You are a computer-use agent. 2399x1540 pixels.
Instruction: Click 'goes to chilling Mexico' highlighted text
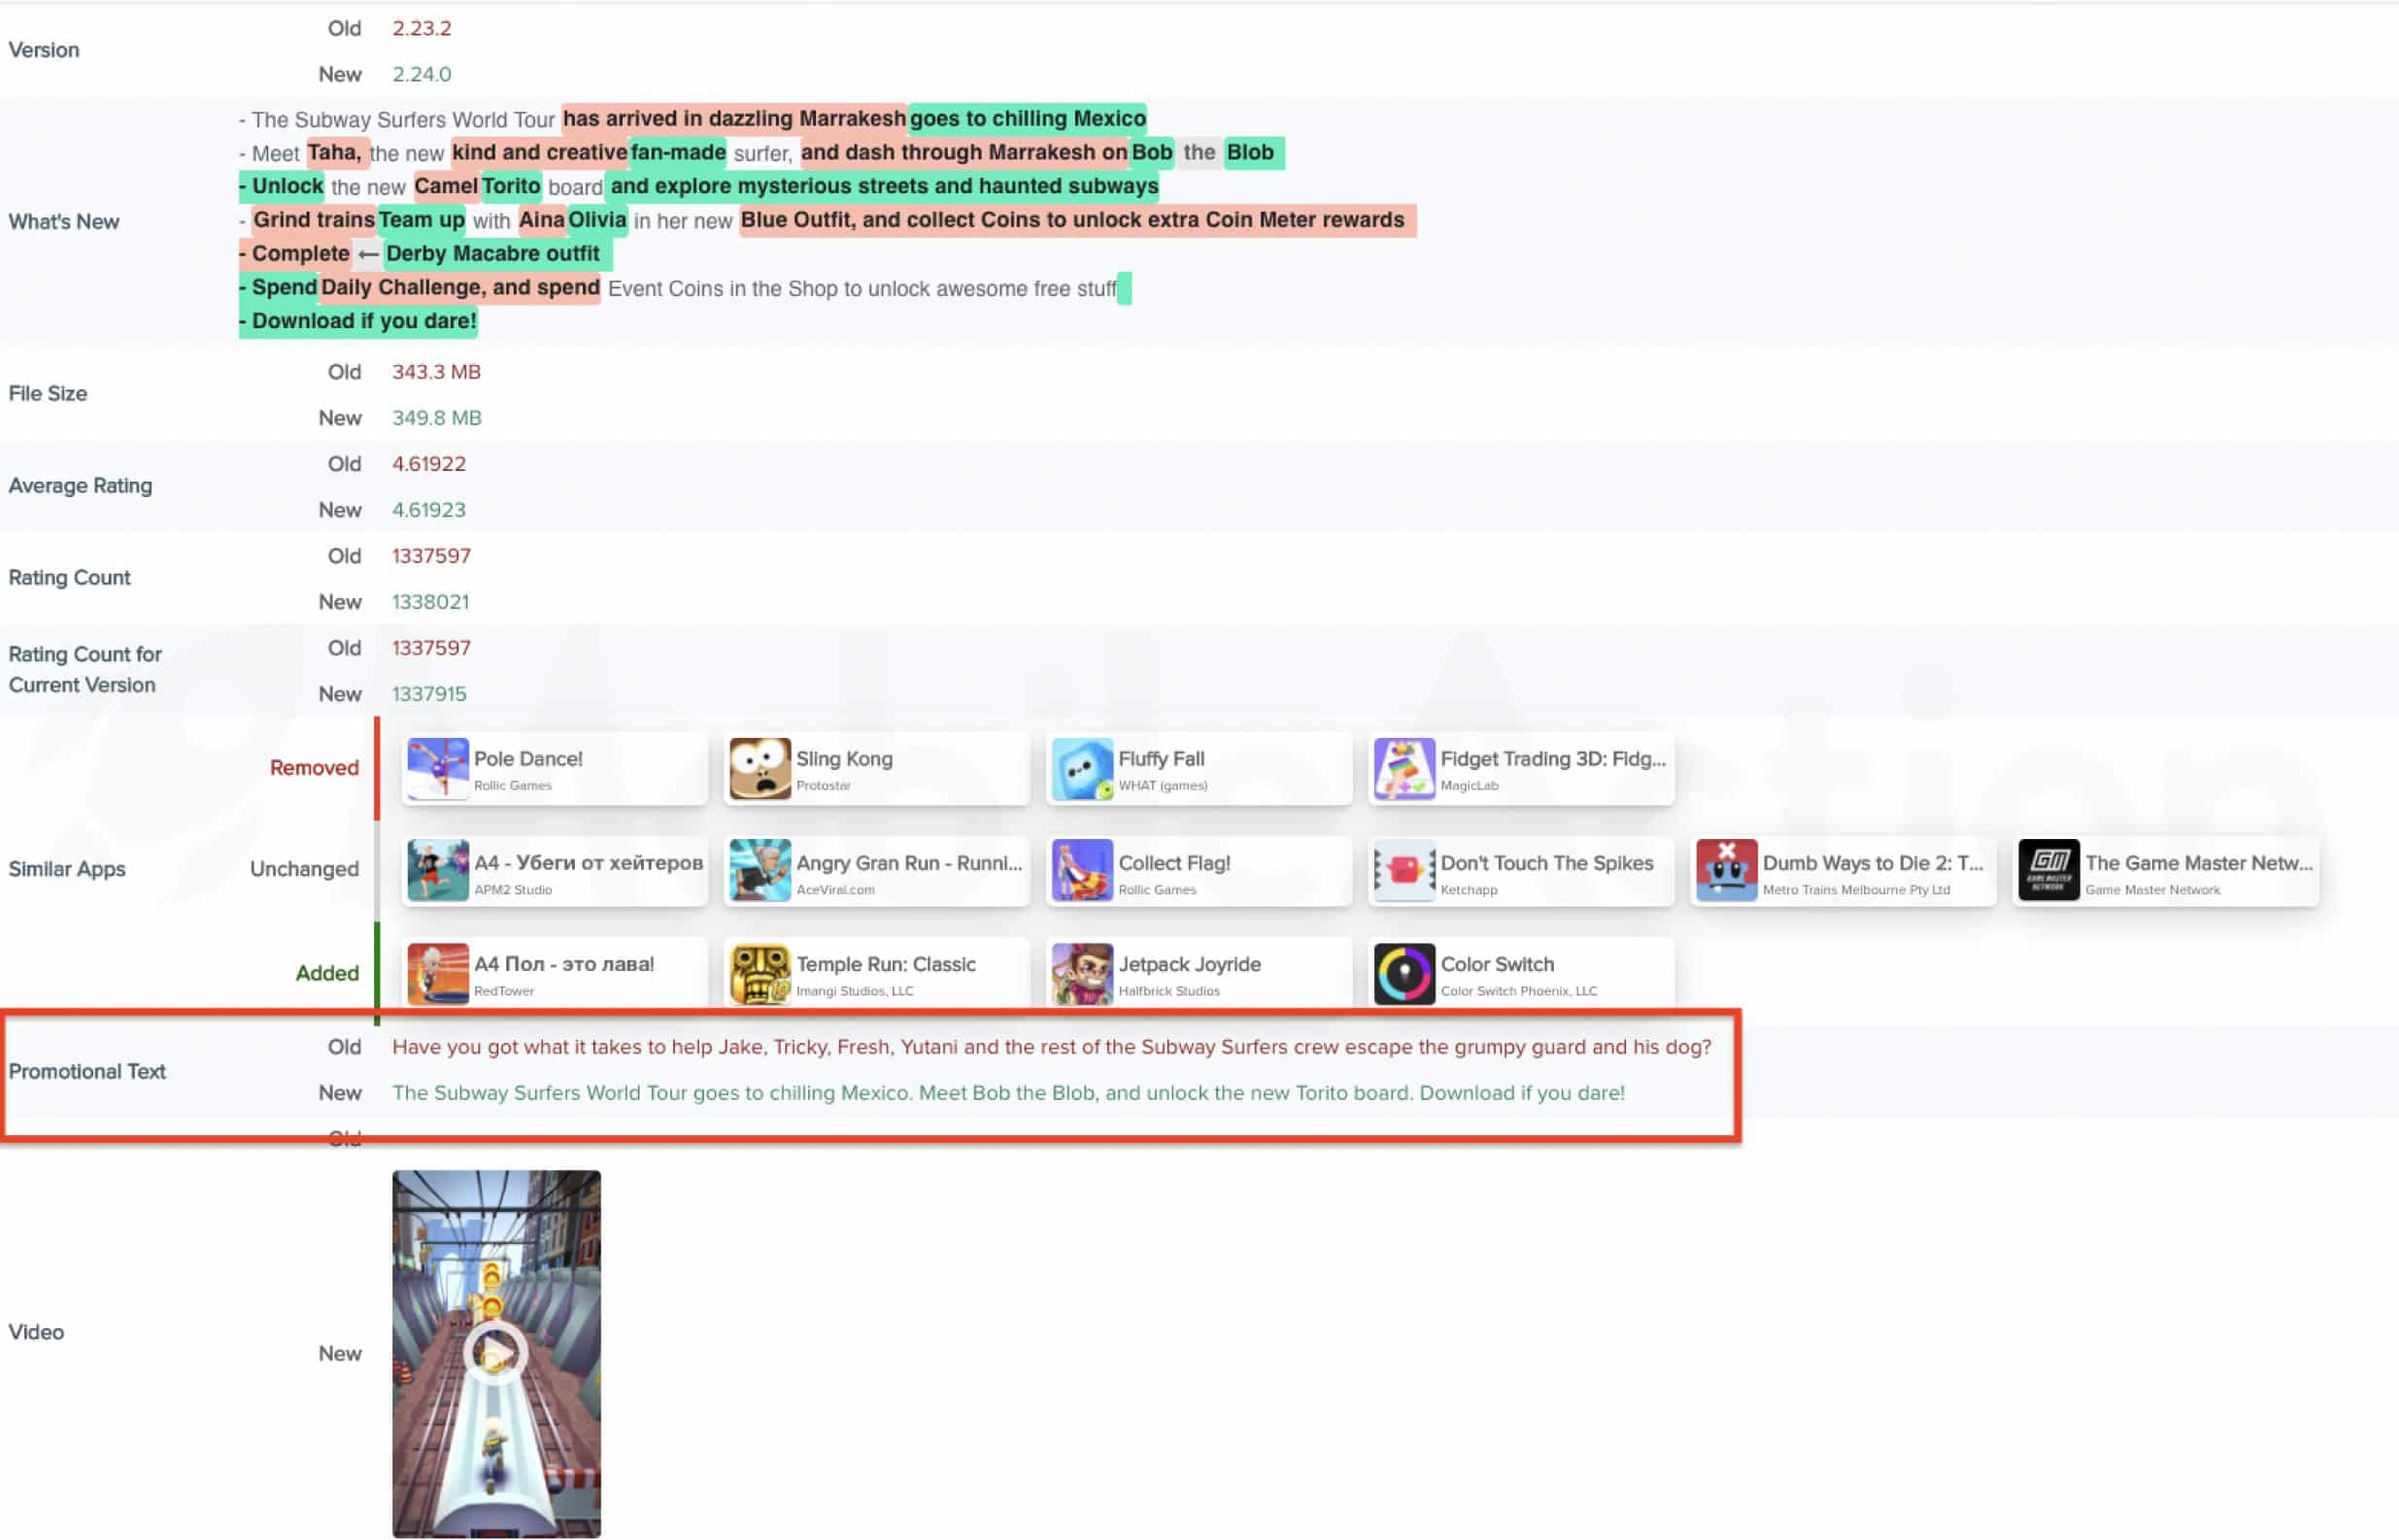(1027, 118)
